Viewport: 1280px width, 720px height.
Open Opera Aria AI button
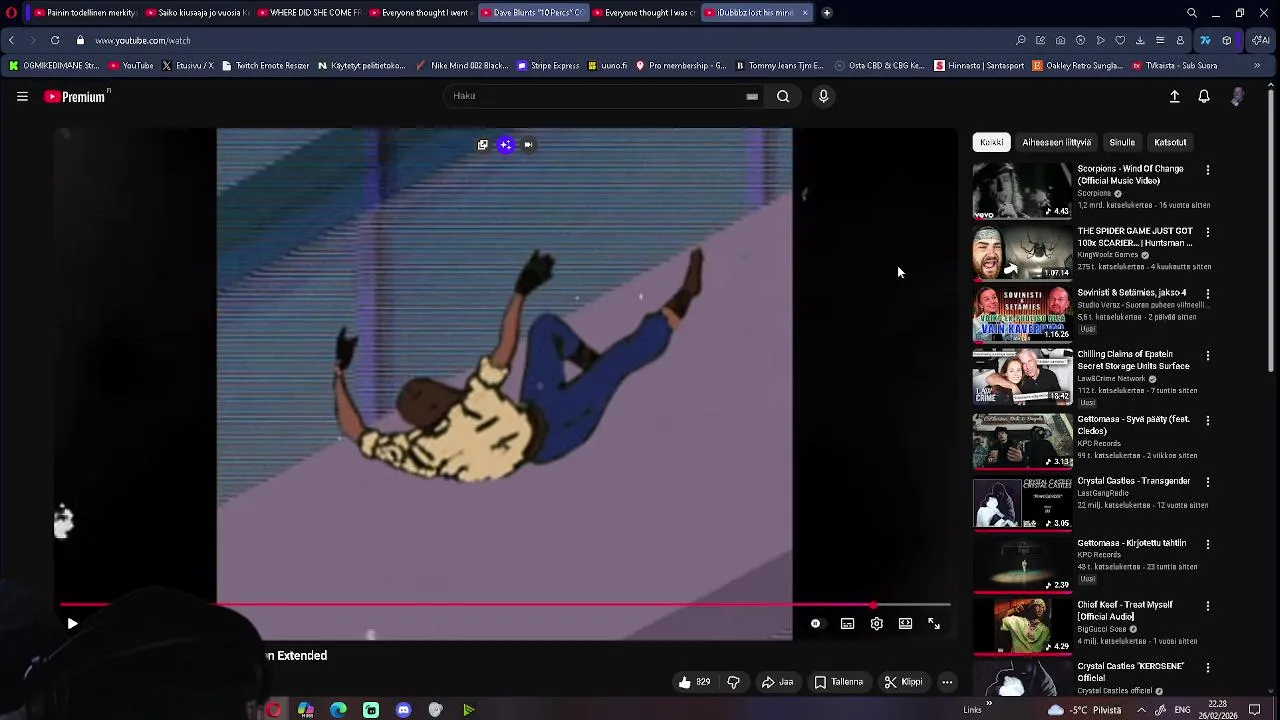[1261, 41]
